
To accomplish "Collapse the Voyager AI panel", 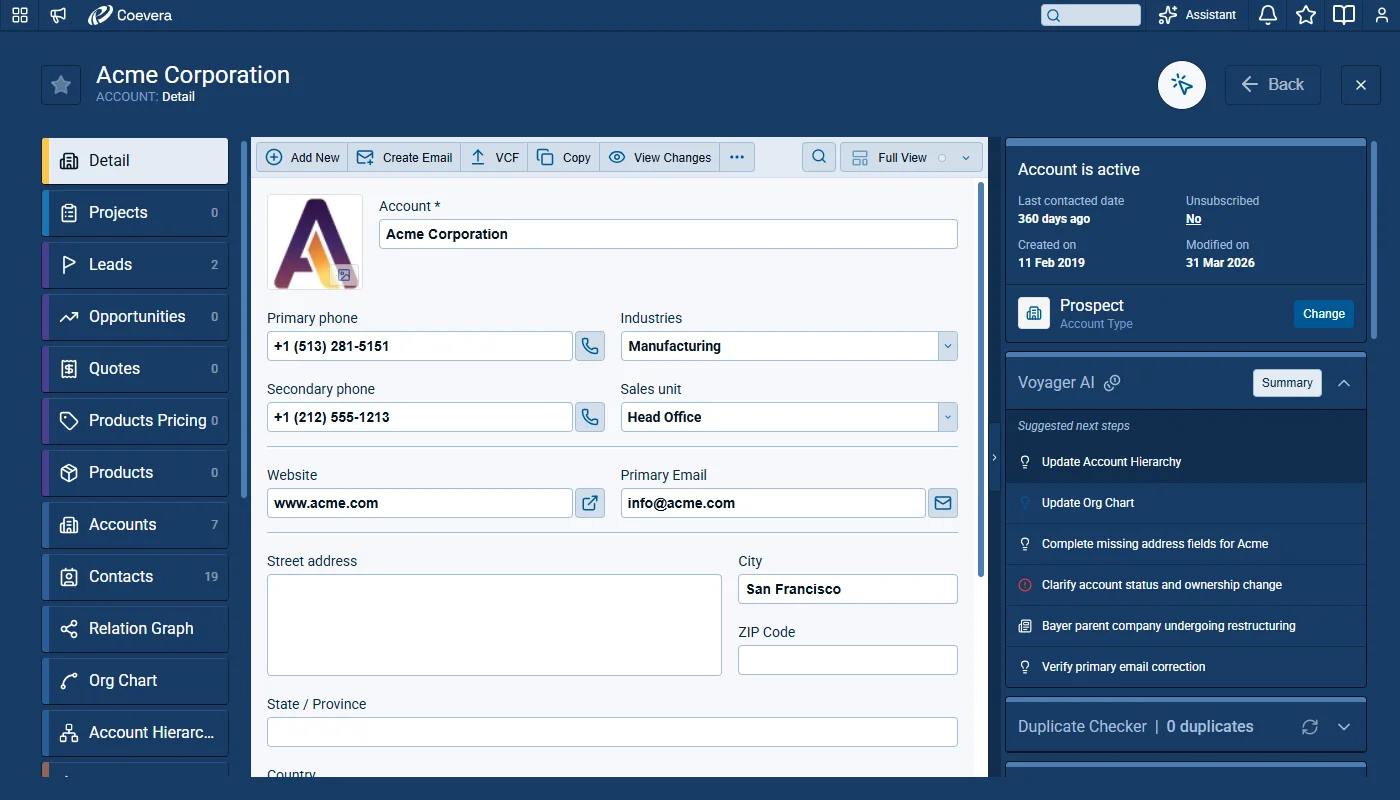I will point(1344,383).
